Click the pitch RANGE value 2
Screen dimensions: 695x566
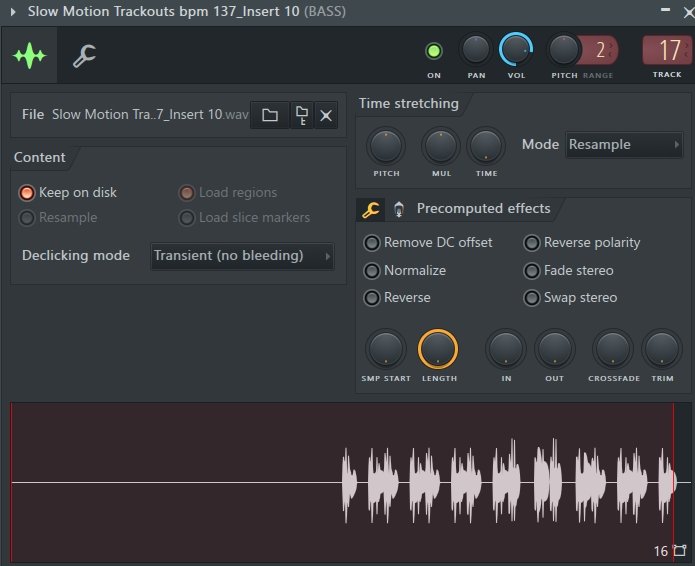600,50
